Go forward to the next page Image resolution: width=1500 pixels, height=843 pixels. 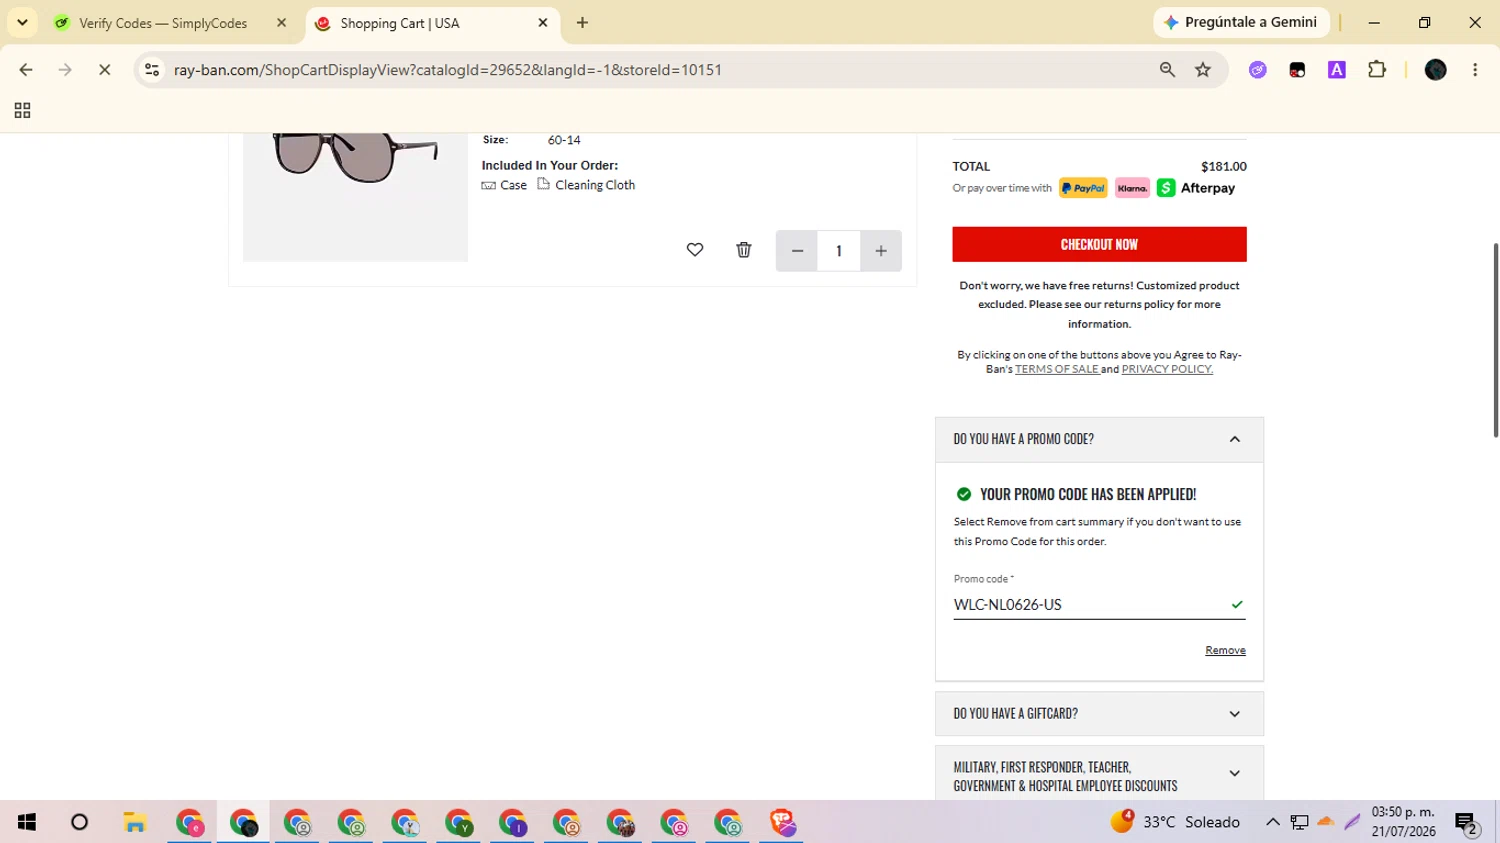(x=65, y=70)
